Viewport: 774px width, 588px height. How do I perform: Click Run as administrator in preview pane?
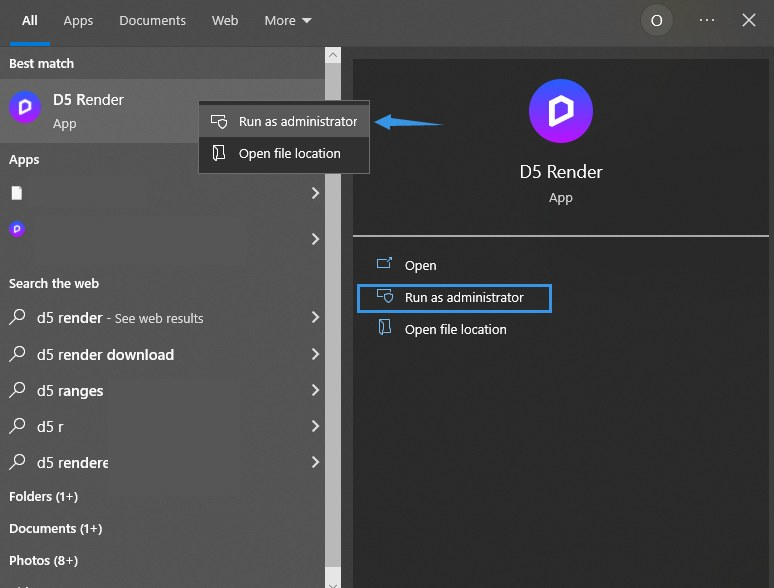point(454,298)
